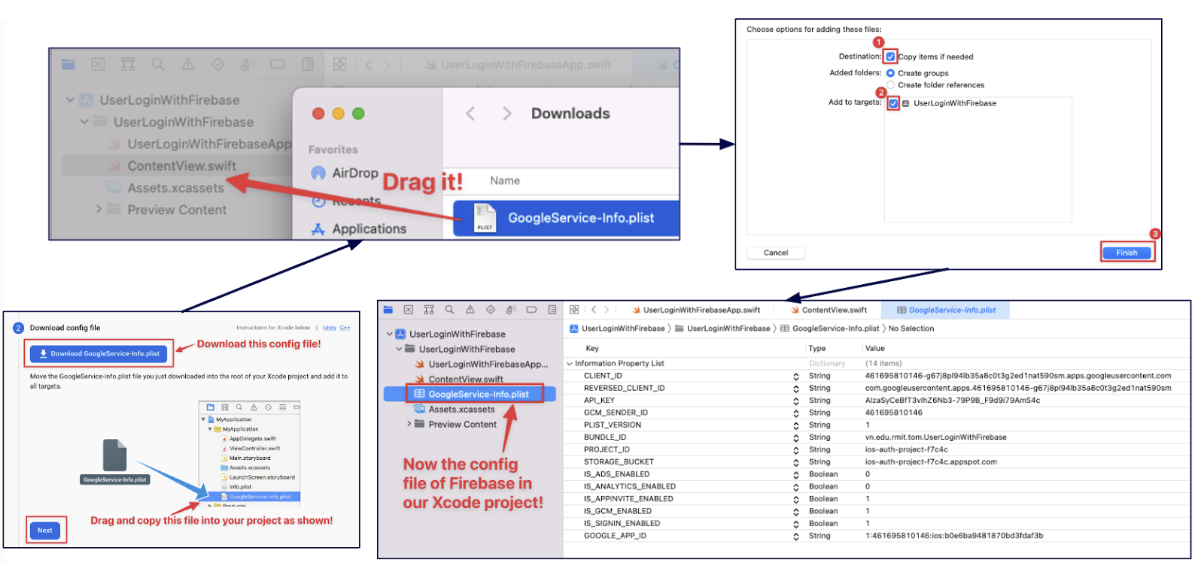Toggle the UserLoginWithFirebase target checkbox in 'Add to targets'
The width and height of the screenshot is (1200, 567).
(x=892, y=103)
